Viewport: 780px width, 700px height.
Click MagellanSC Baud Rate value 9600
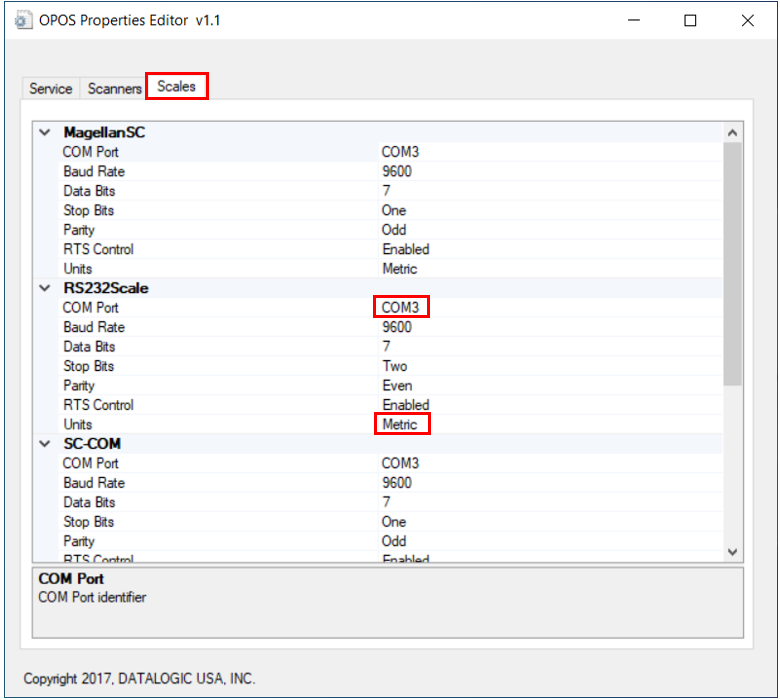(396, 172)
